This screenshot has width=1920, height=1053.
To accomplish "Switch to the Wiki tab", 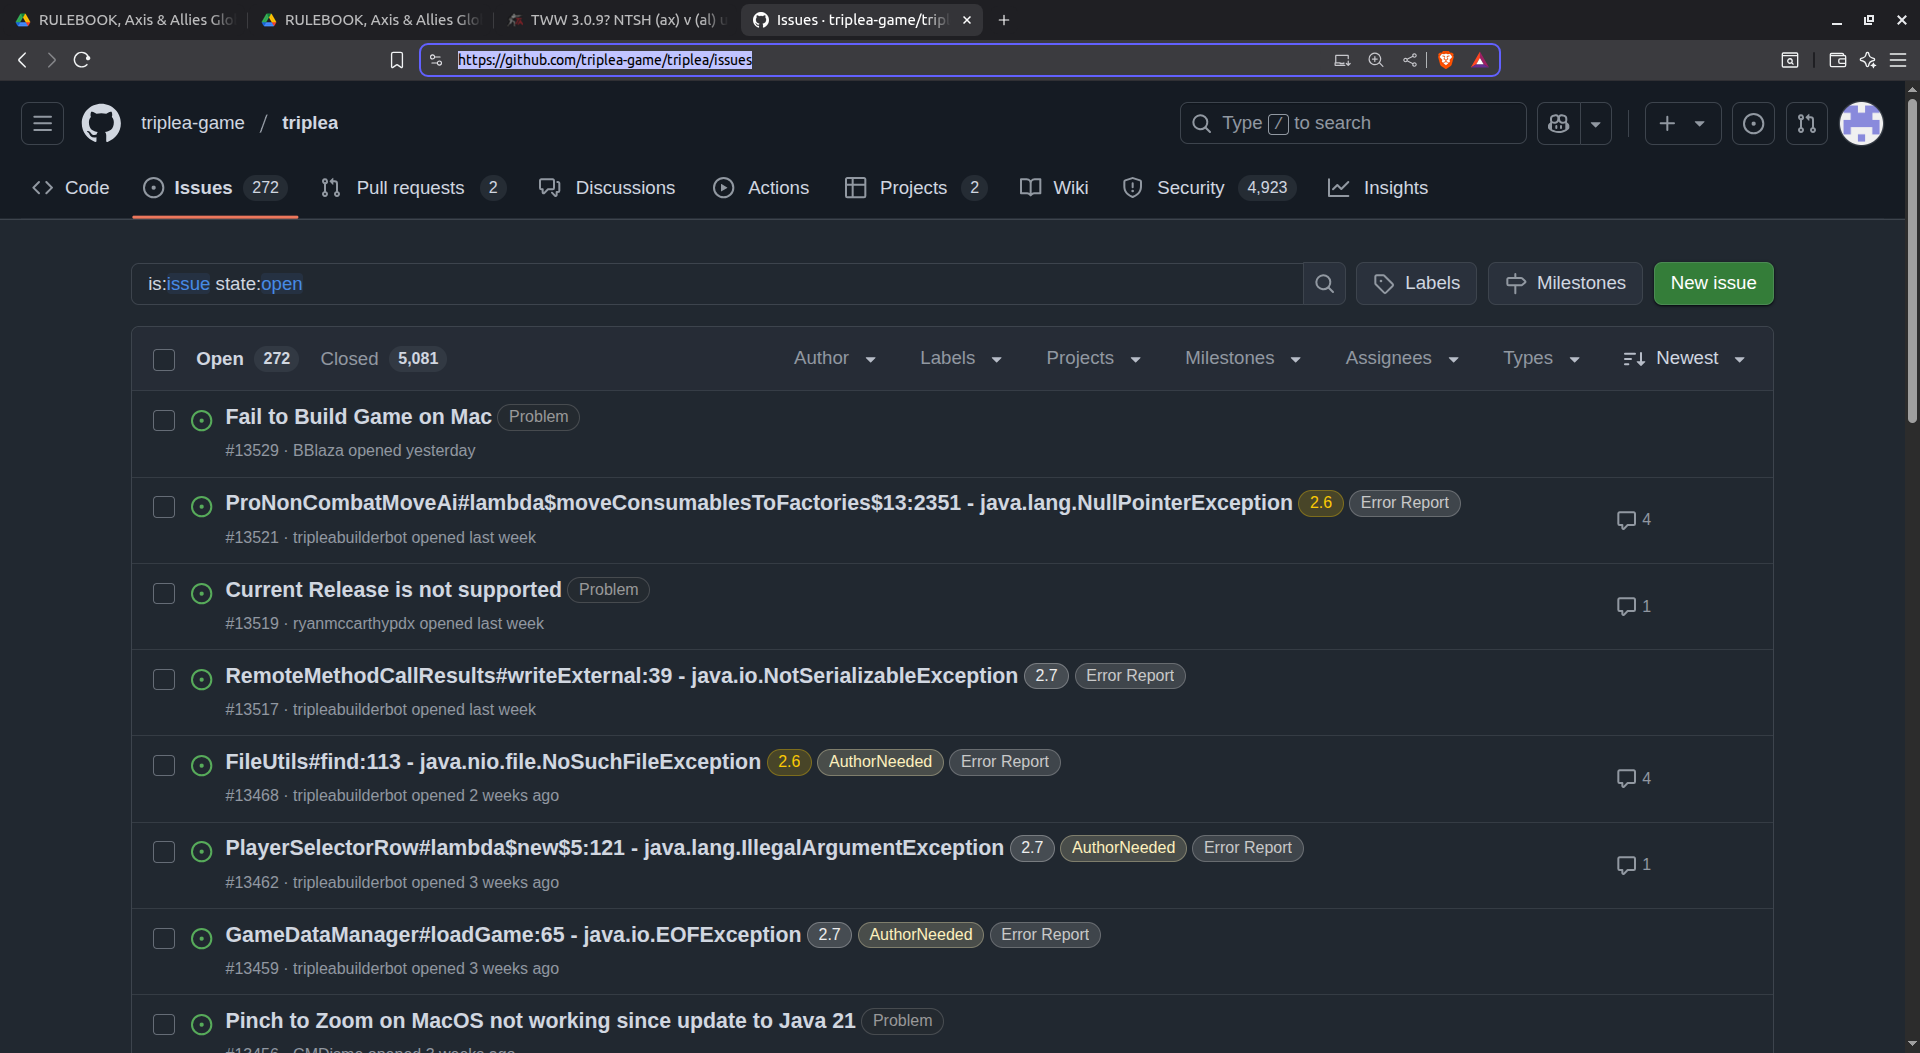I will 1054,188.
